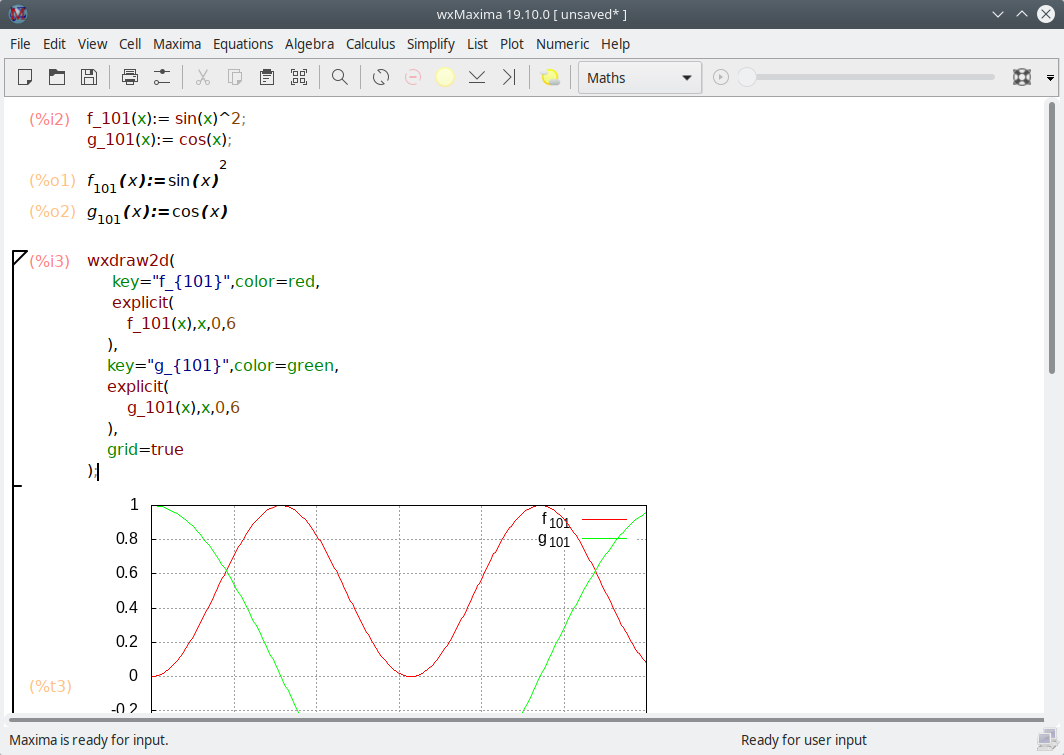
Task: Click the arrow-to-bar evaluate cell icon
Action: [x=509, y=77]
